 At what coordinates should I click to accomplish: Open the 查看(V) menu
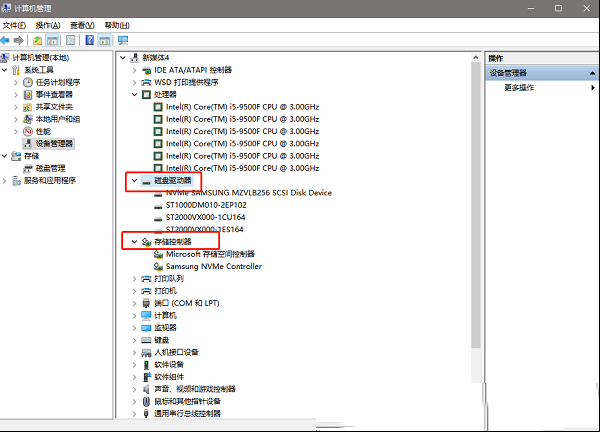pos(83,24)
